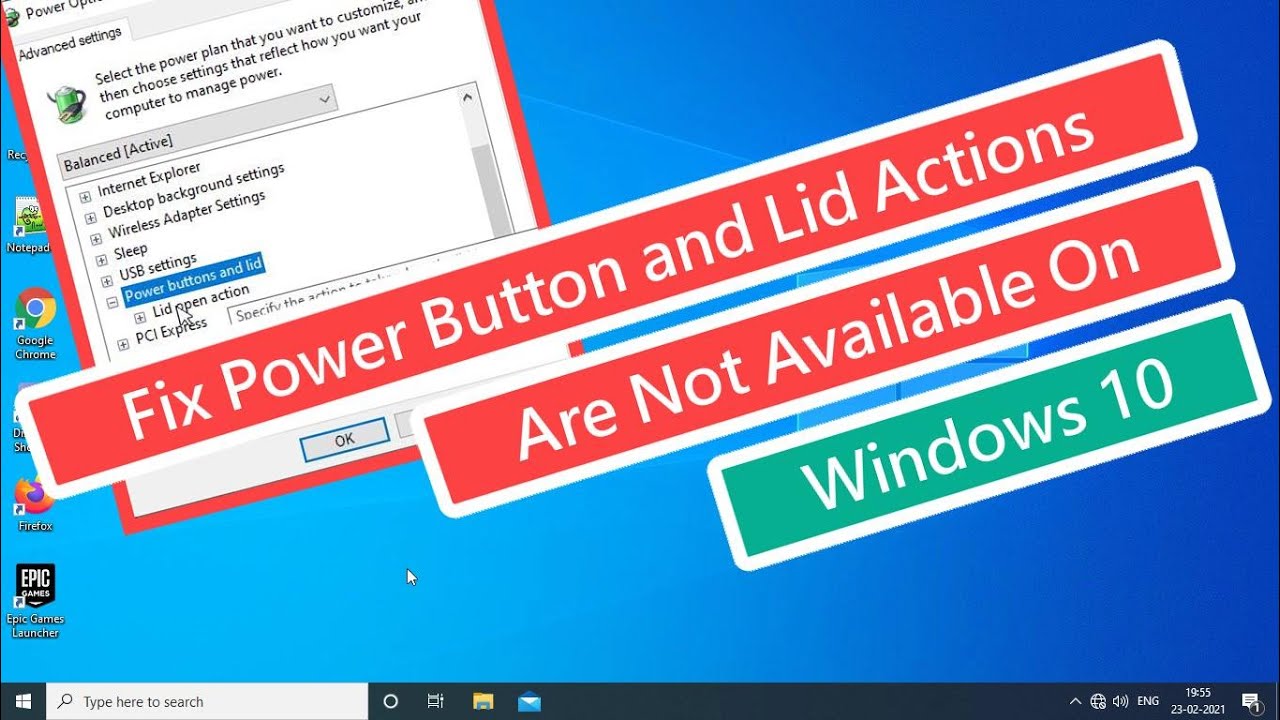Expand the Sleep tree node
The height and width of the screenshot is (720, 1280).
coord(101,260)
